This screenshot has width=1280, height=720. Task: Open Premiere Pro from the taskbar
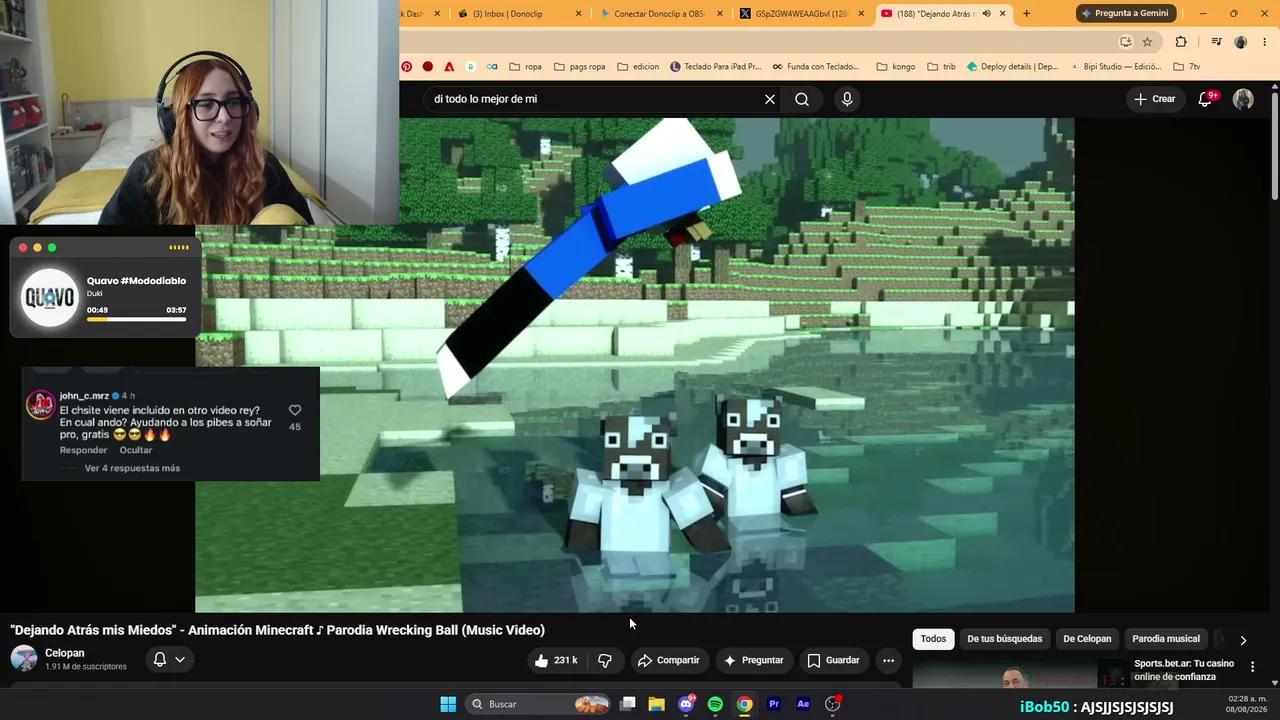click(774, 704)
